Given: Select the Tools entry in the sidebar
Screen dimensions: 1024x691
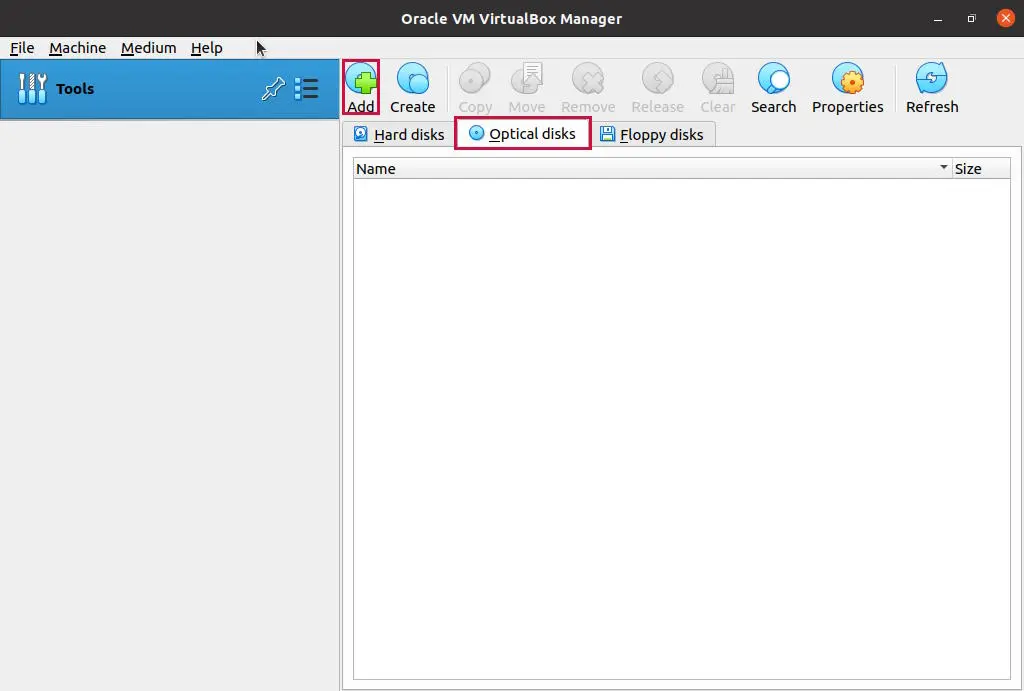Looking at the screenshot, I should (75, 88).
